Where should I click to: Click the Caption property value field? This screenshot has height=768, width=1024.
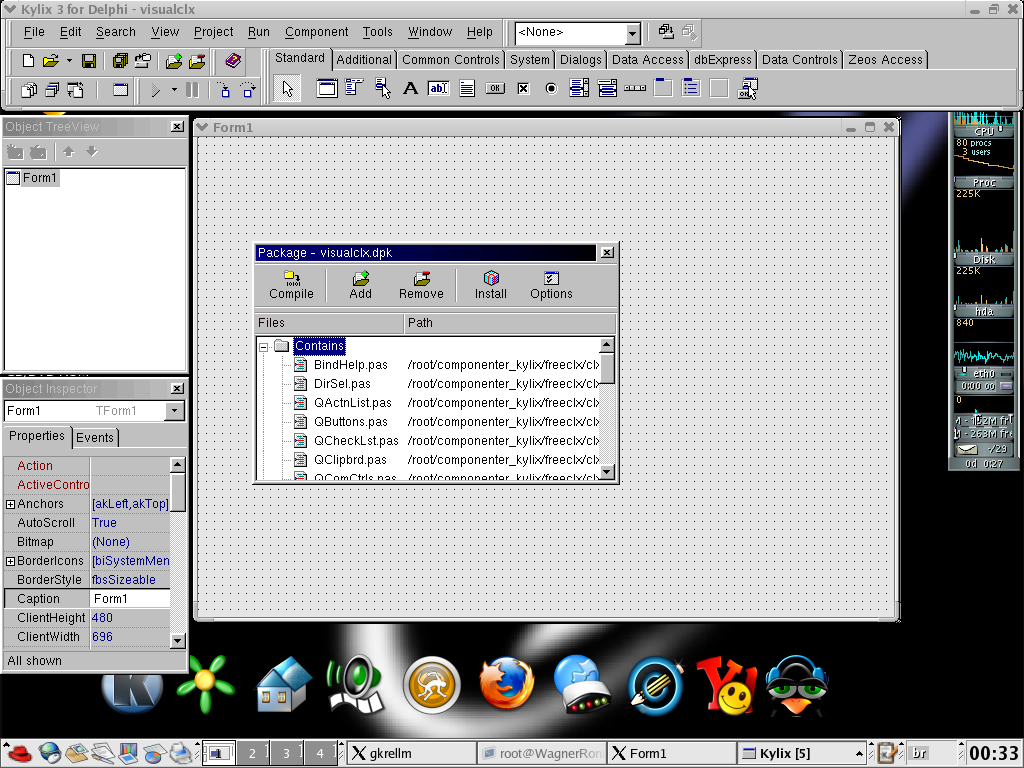coord(130,599)
